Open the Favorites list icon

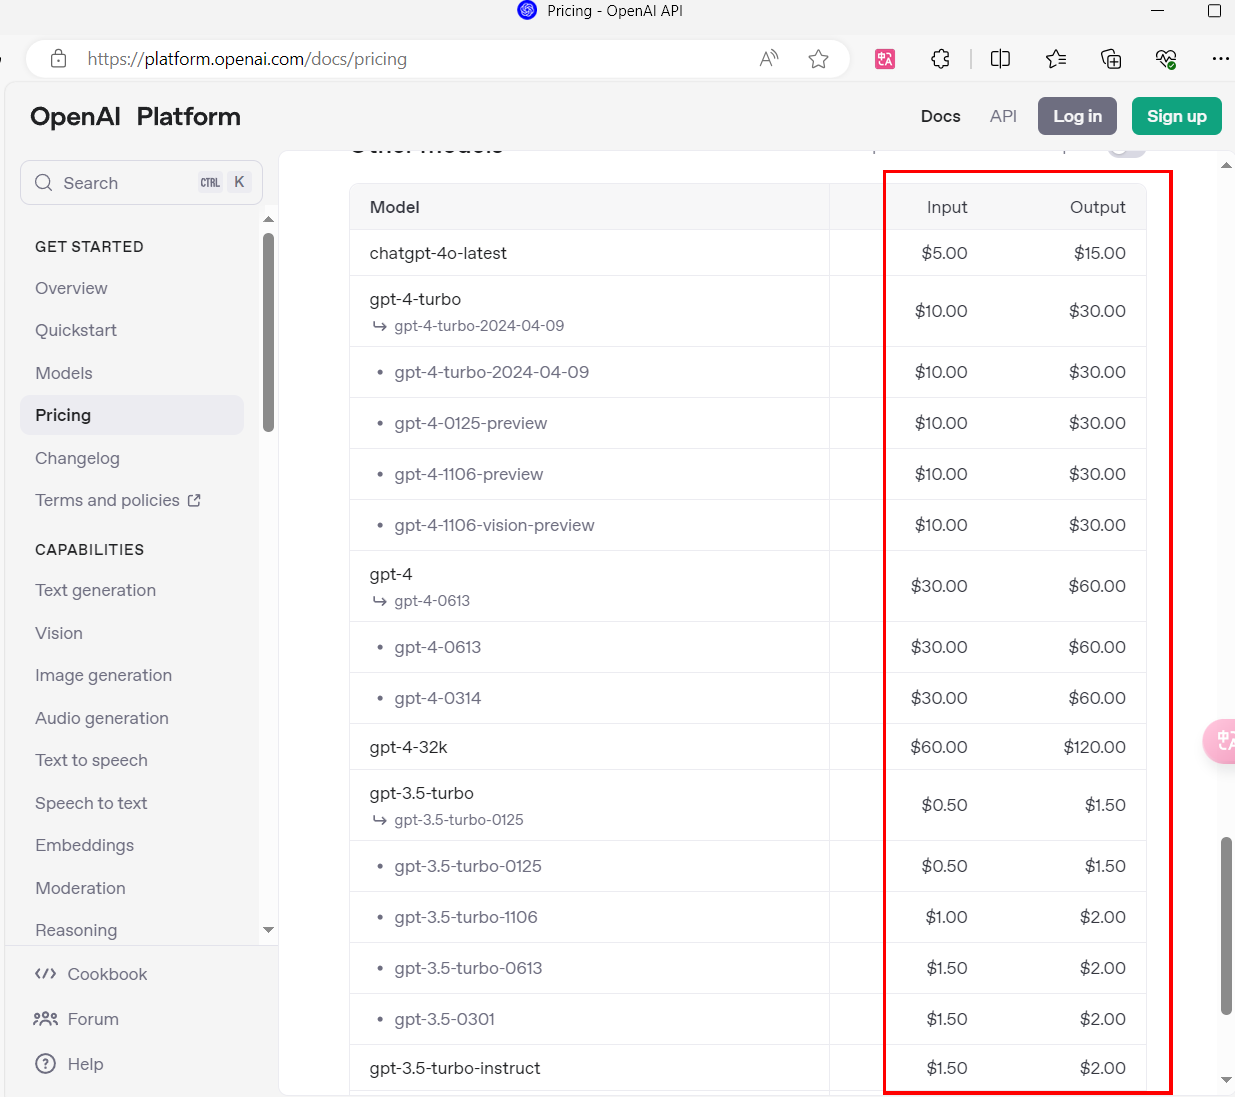click(x=1056, y=59)
